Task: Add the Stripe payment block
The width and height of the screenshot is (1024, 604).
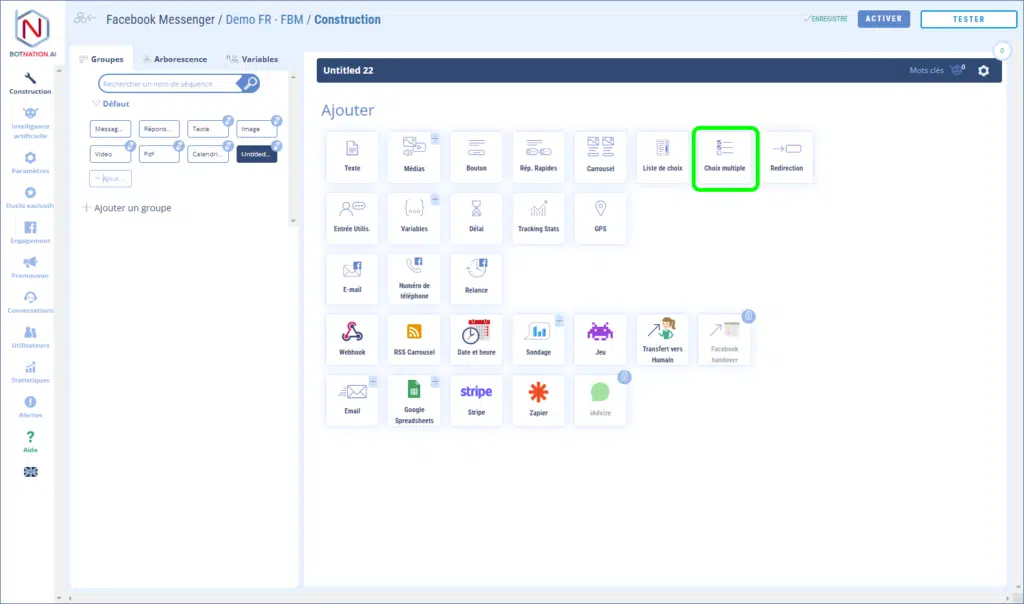Action: click(476, 400)
